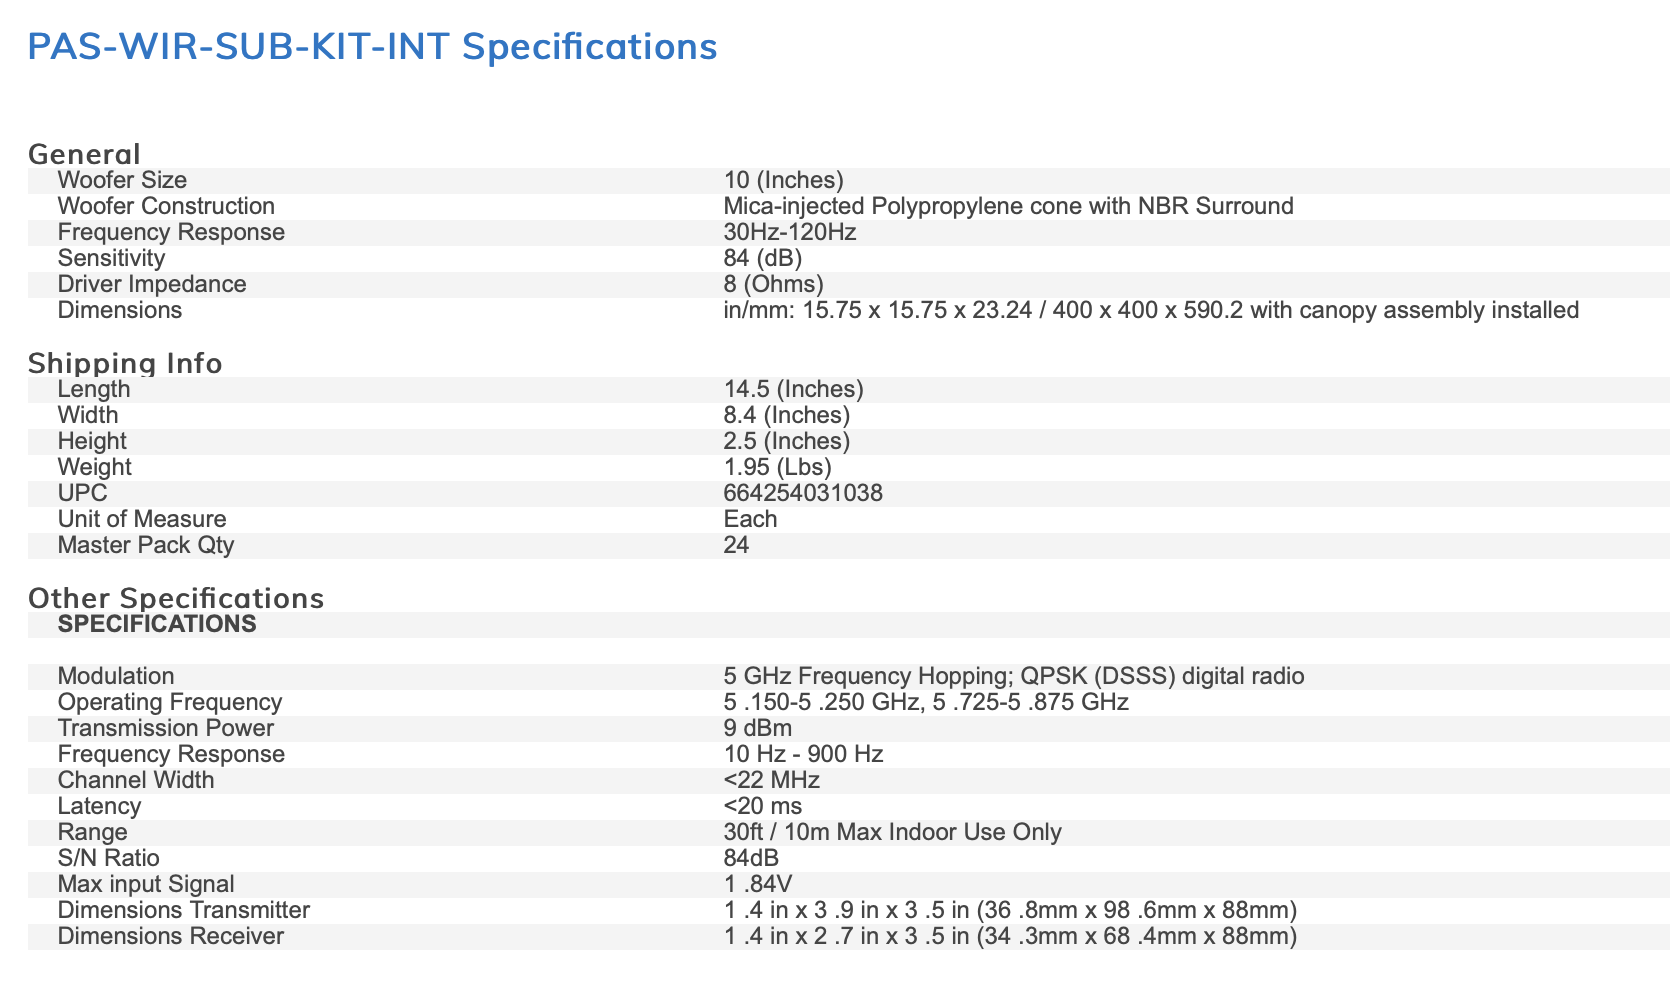
Task: Select the Length 14.5 (Inches) value
Action: (x=793, y=389)
